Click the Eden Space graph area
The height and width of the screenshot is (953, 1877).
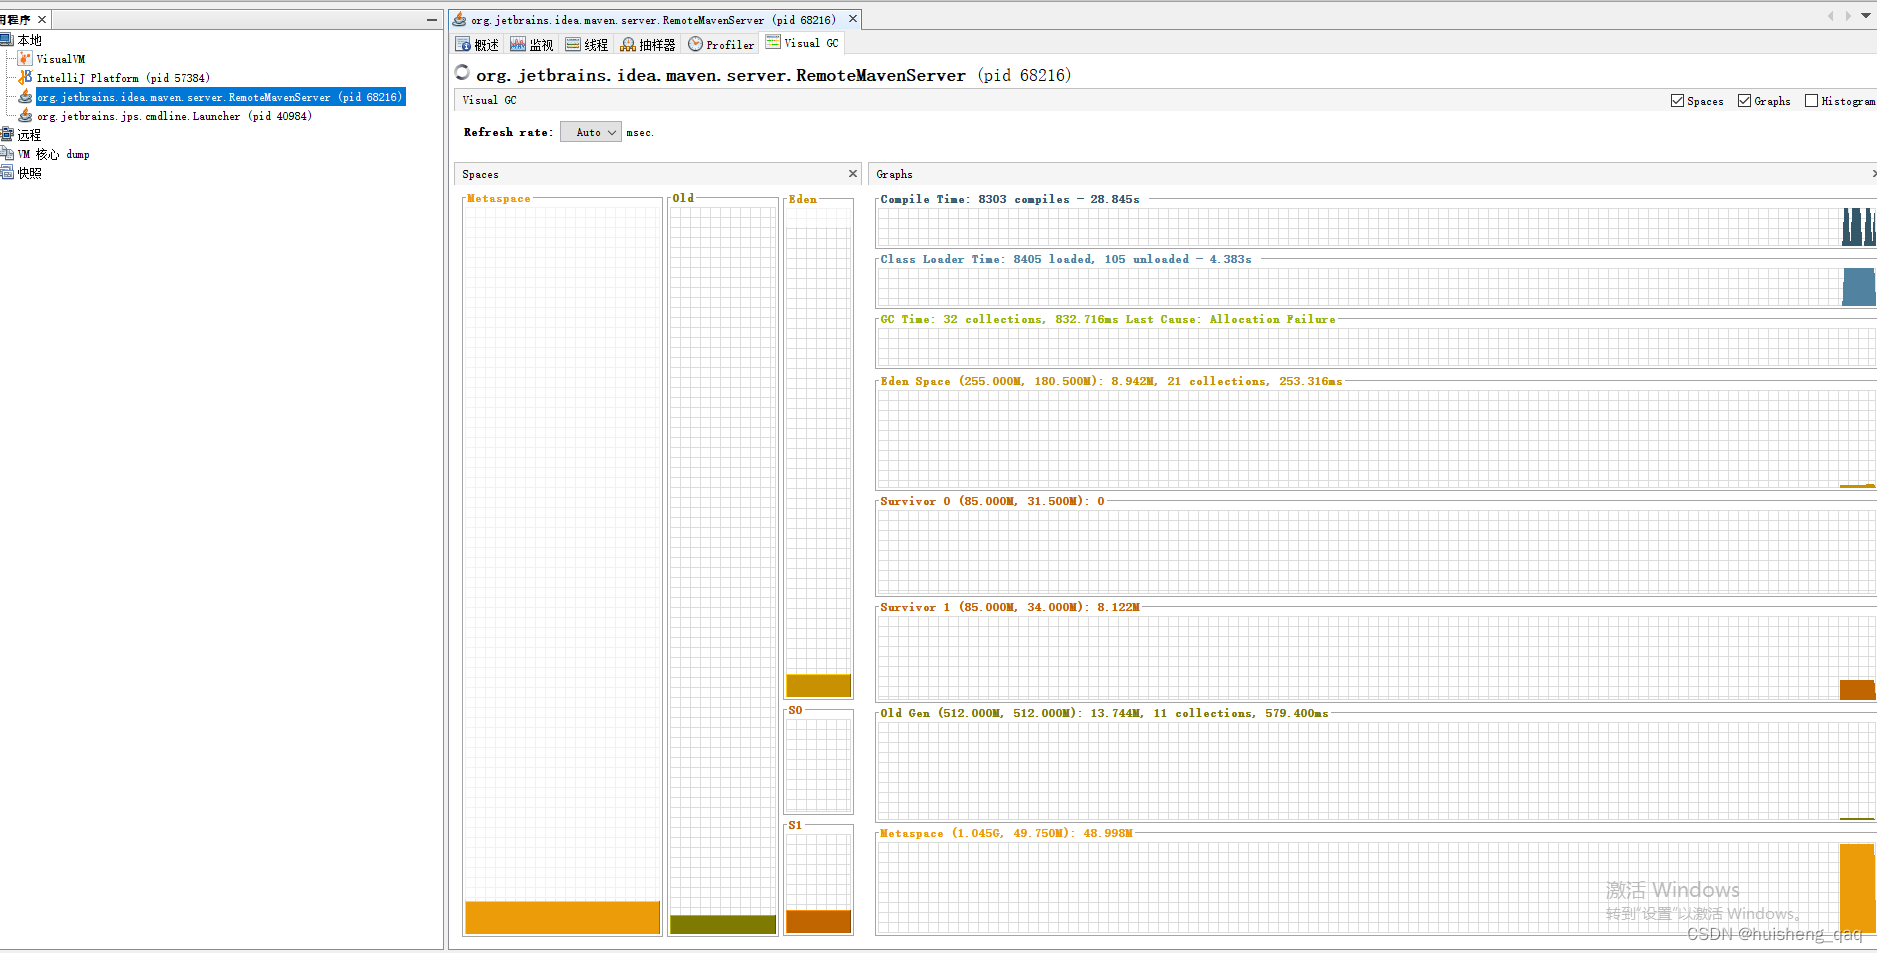(x=1376, y=438)
